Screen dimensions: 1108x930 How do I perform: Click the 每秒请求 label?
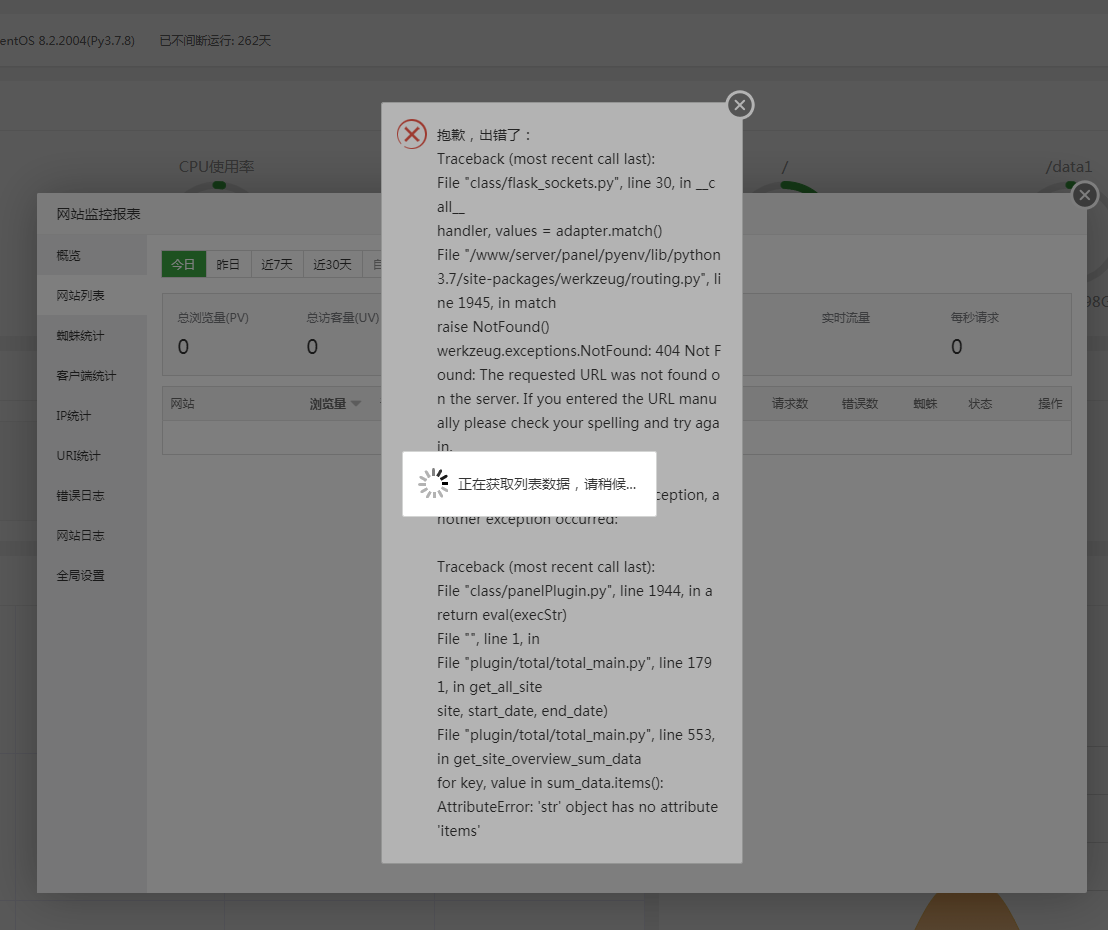(x=974, y=317)
